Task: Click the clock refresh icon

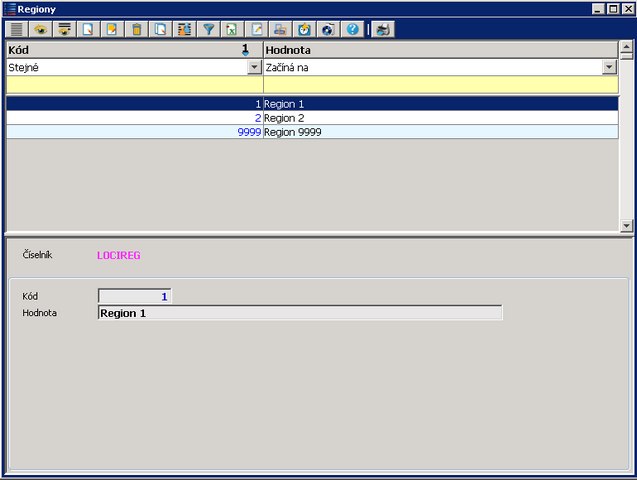Action: [x=304, y=29]
